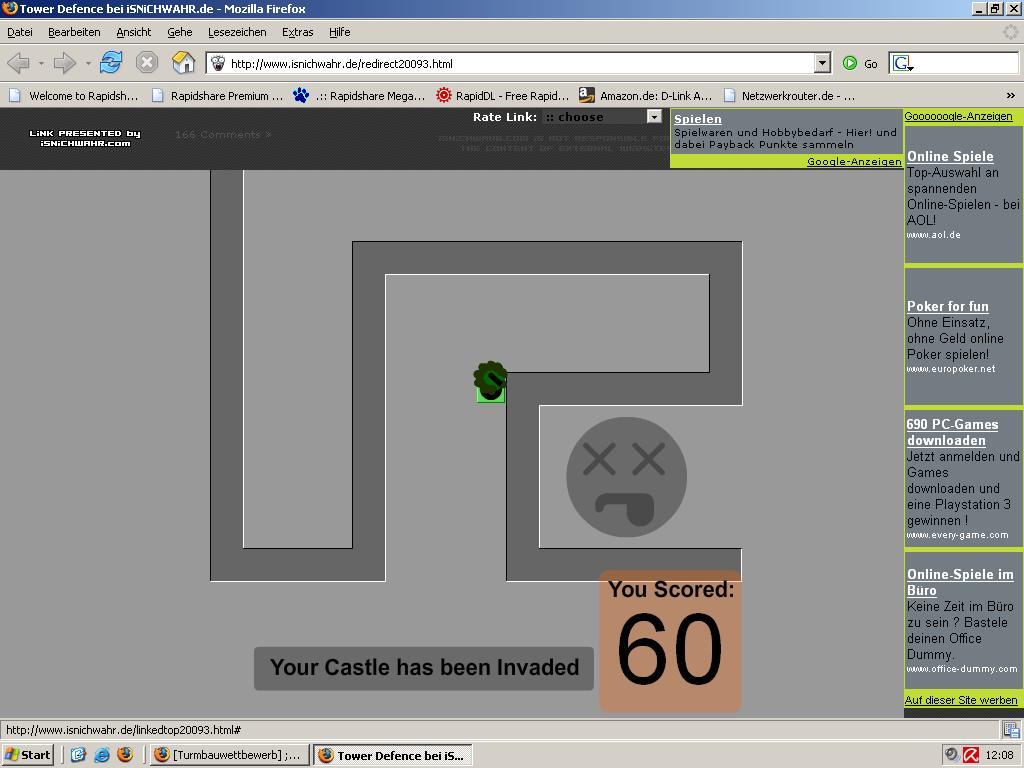Open the Bearbeiten menu
The width and height of the screenshot is (1024, 768).
[74, 32]
